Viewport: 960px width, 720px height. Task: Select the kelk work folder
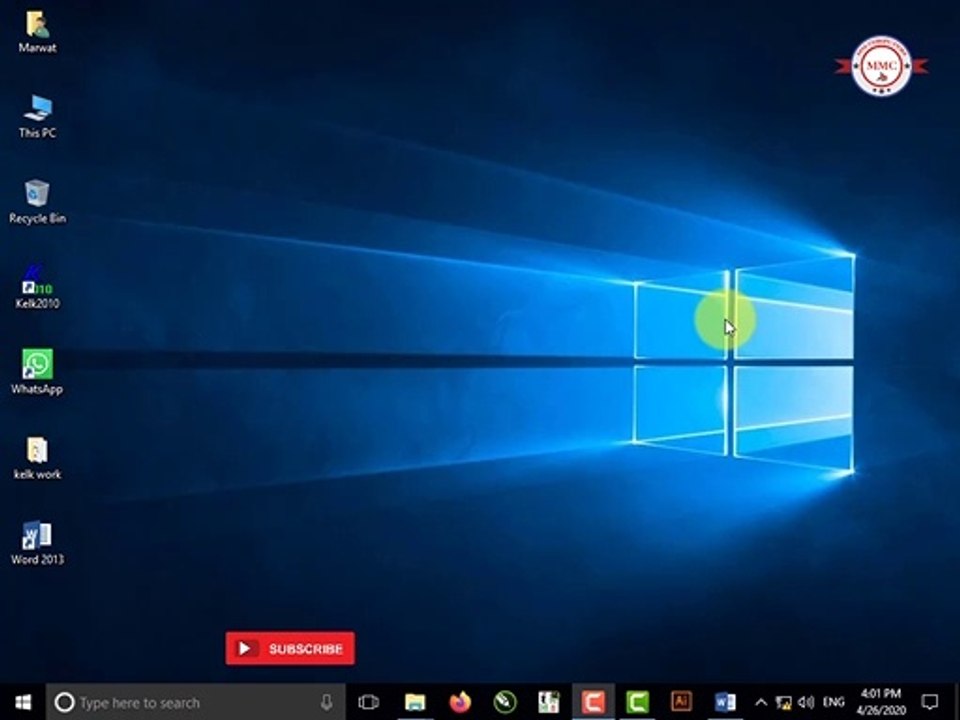37,457
